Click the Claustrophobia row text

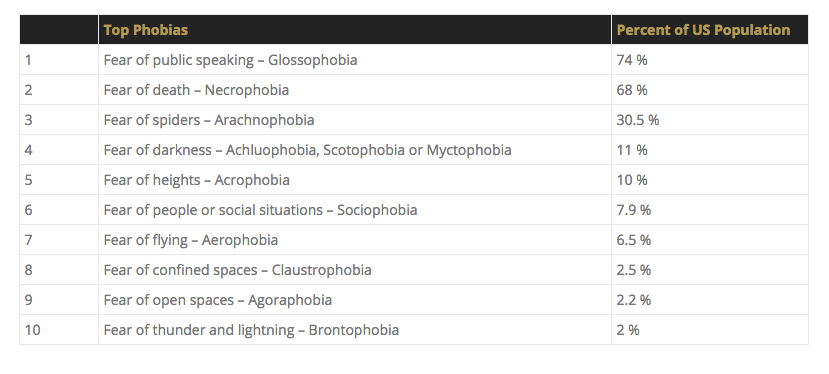(237, 270)
